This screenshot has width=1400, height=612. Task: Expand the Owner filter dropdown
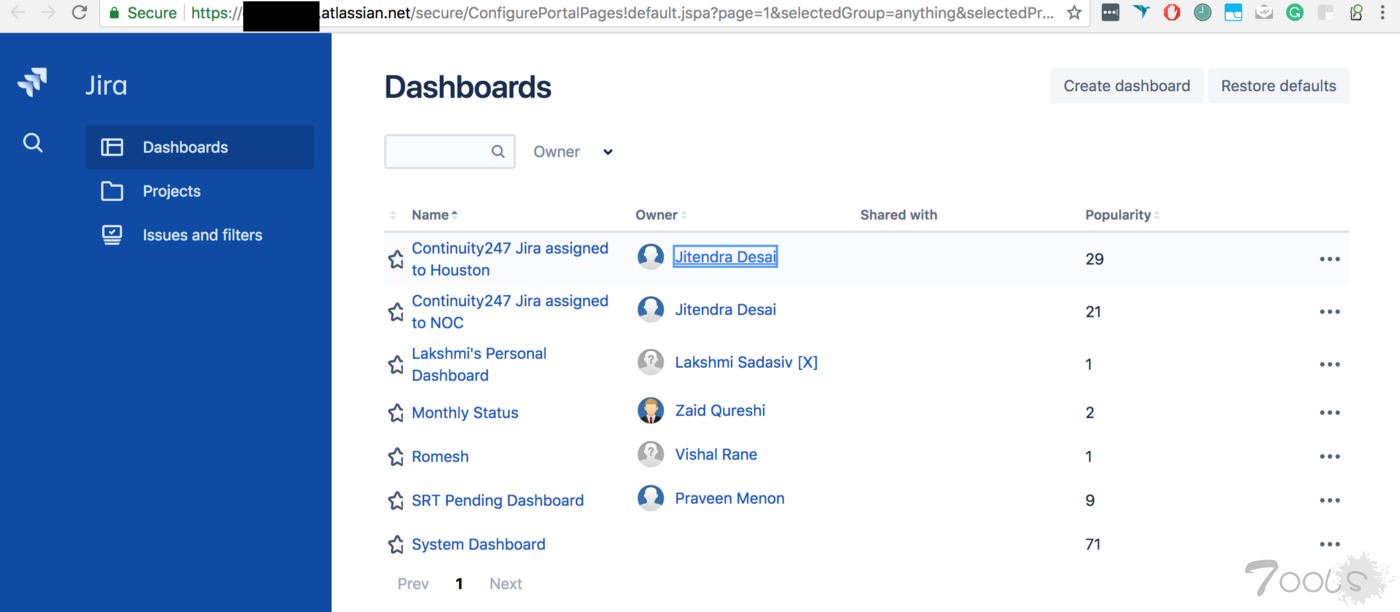[573, 152]
